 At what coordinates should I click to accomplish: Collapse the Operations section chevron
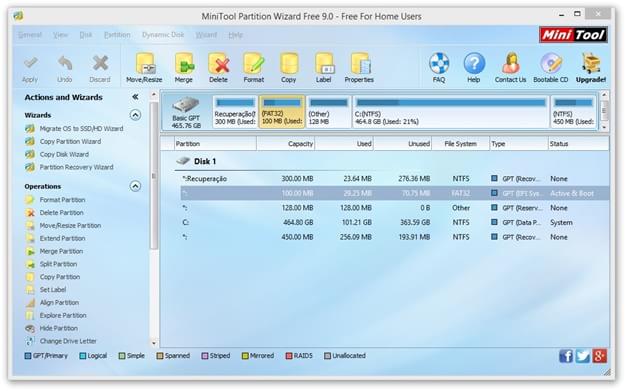[135, 186]
